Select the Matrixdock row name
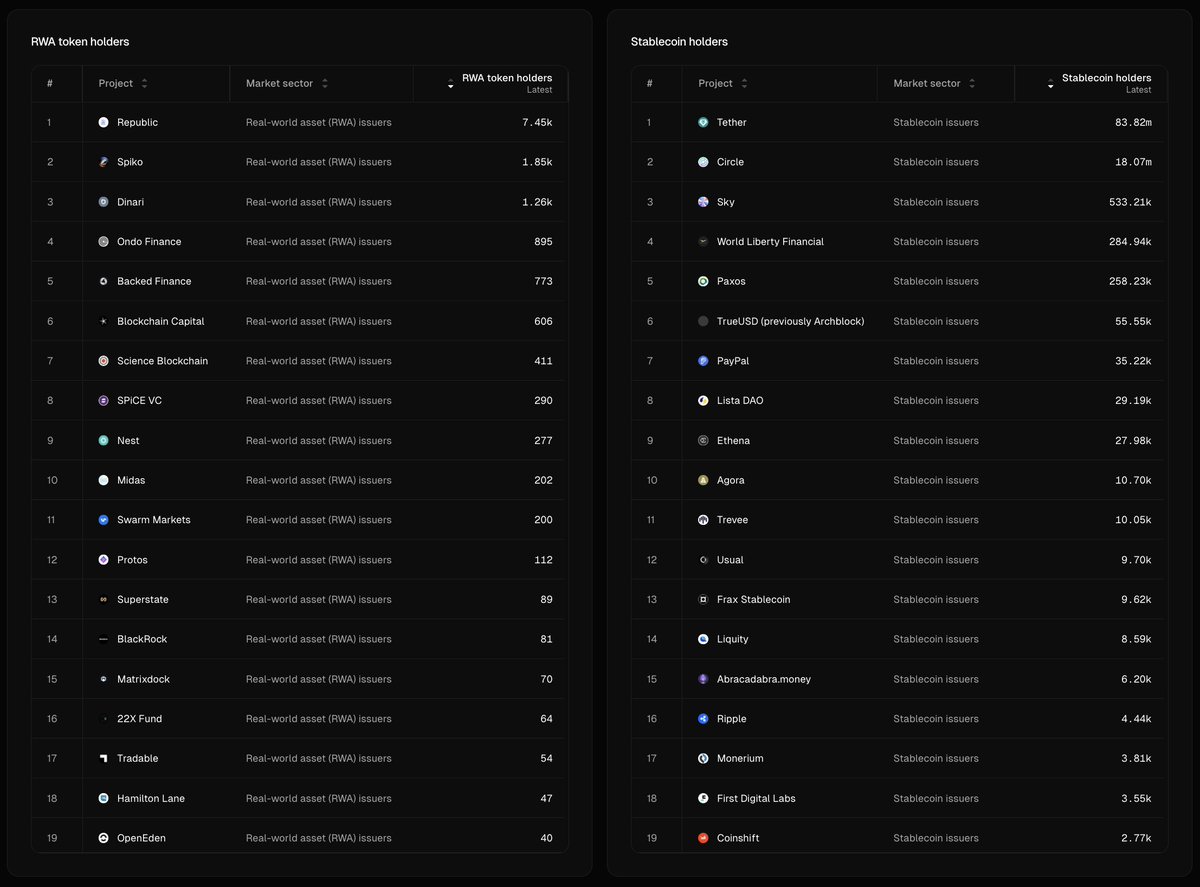 [143, 679]
